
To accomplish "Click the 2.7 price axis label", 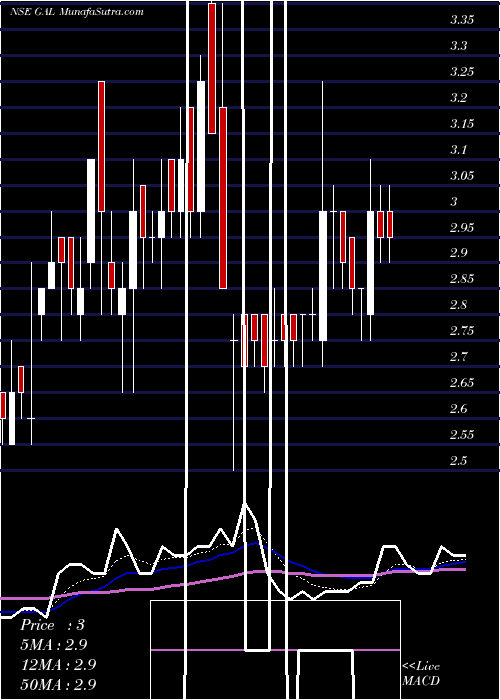I will tap(459, 357).
